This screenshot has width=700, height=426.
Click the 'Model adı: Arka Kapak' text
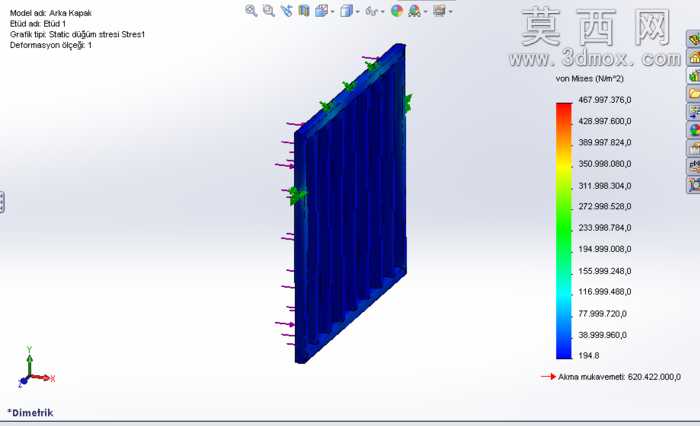pyautogui.click(x=50, y=13)
